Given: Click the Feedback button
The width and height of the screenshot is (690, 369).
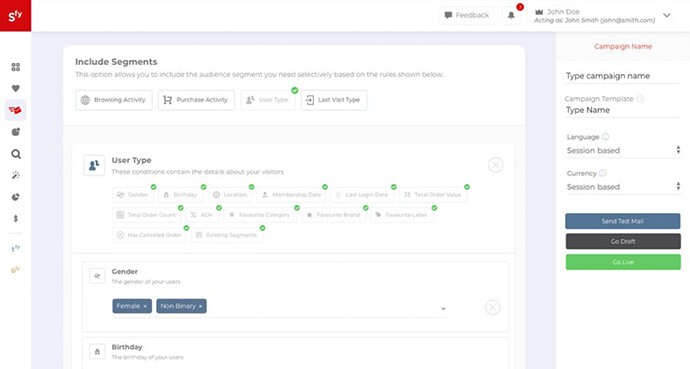Looking at the screenshot, I should (x=467, y=15).
